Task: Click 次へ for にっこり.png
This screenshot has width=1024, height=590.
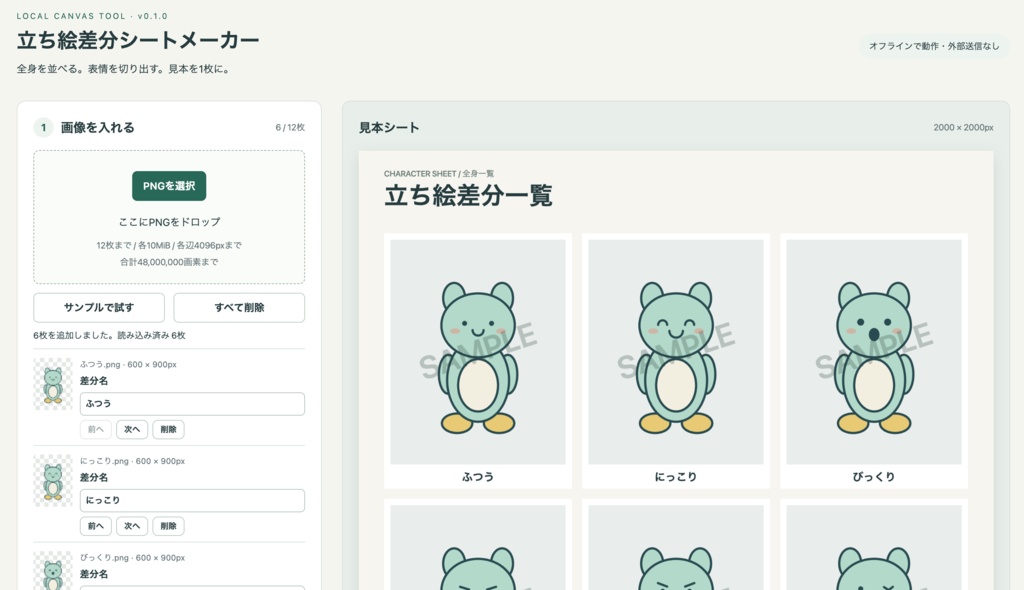Action: coord(132,526)
